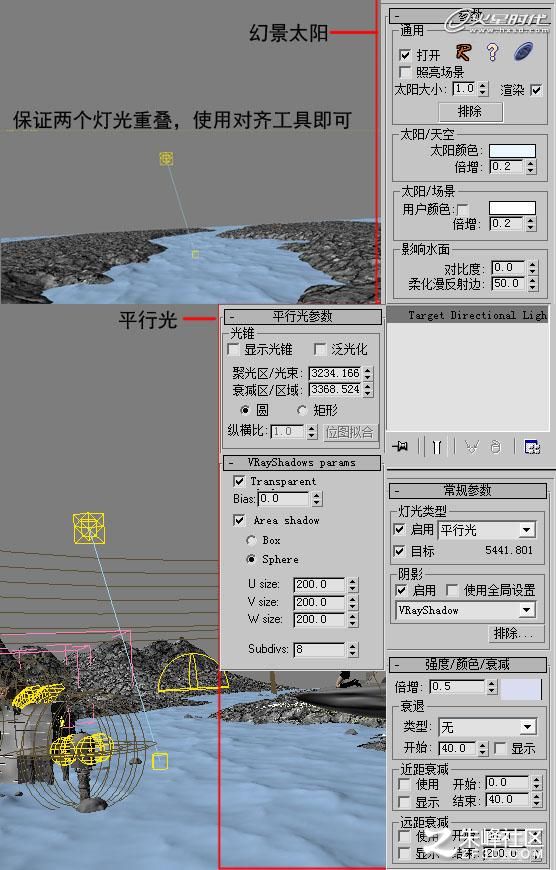Click the Remove Modifier trash icon
This screenshot has height=870, width=556.
pyautogui.click(x=497, y=447)
